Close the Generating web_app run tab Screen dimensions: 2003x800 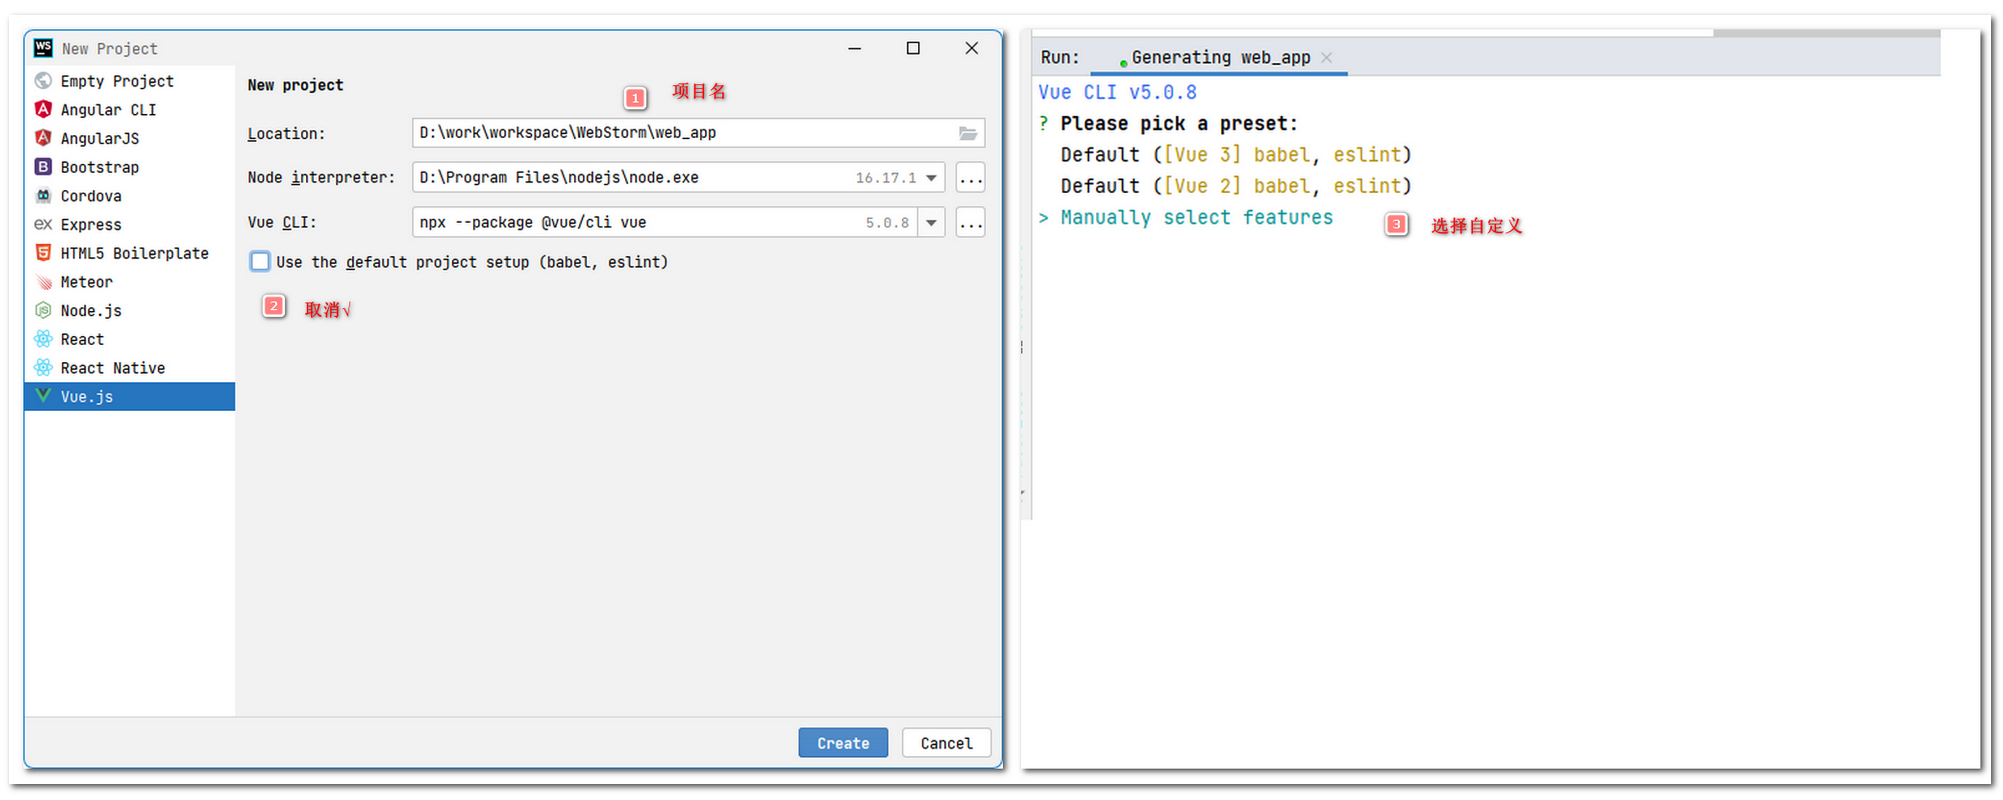[1326, 58]
